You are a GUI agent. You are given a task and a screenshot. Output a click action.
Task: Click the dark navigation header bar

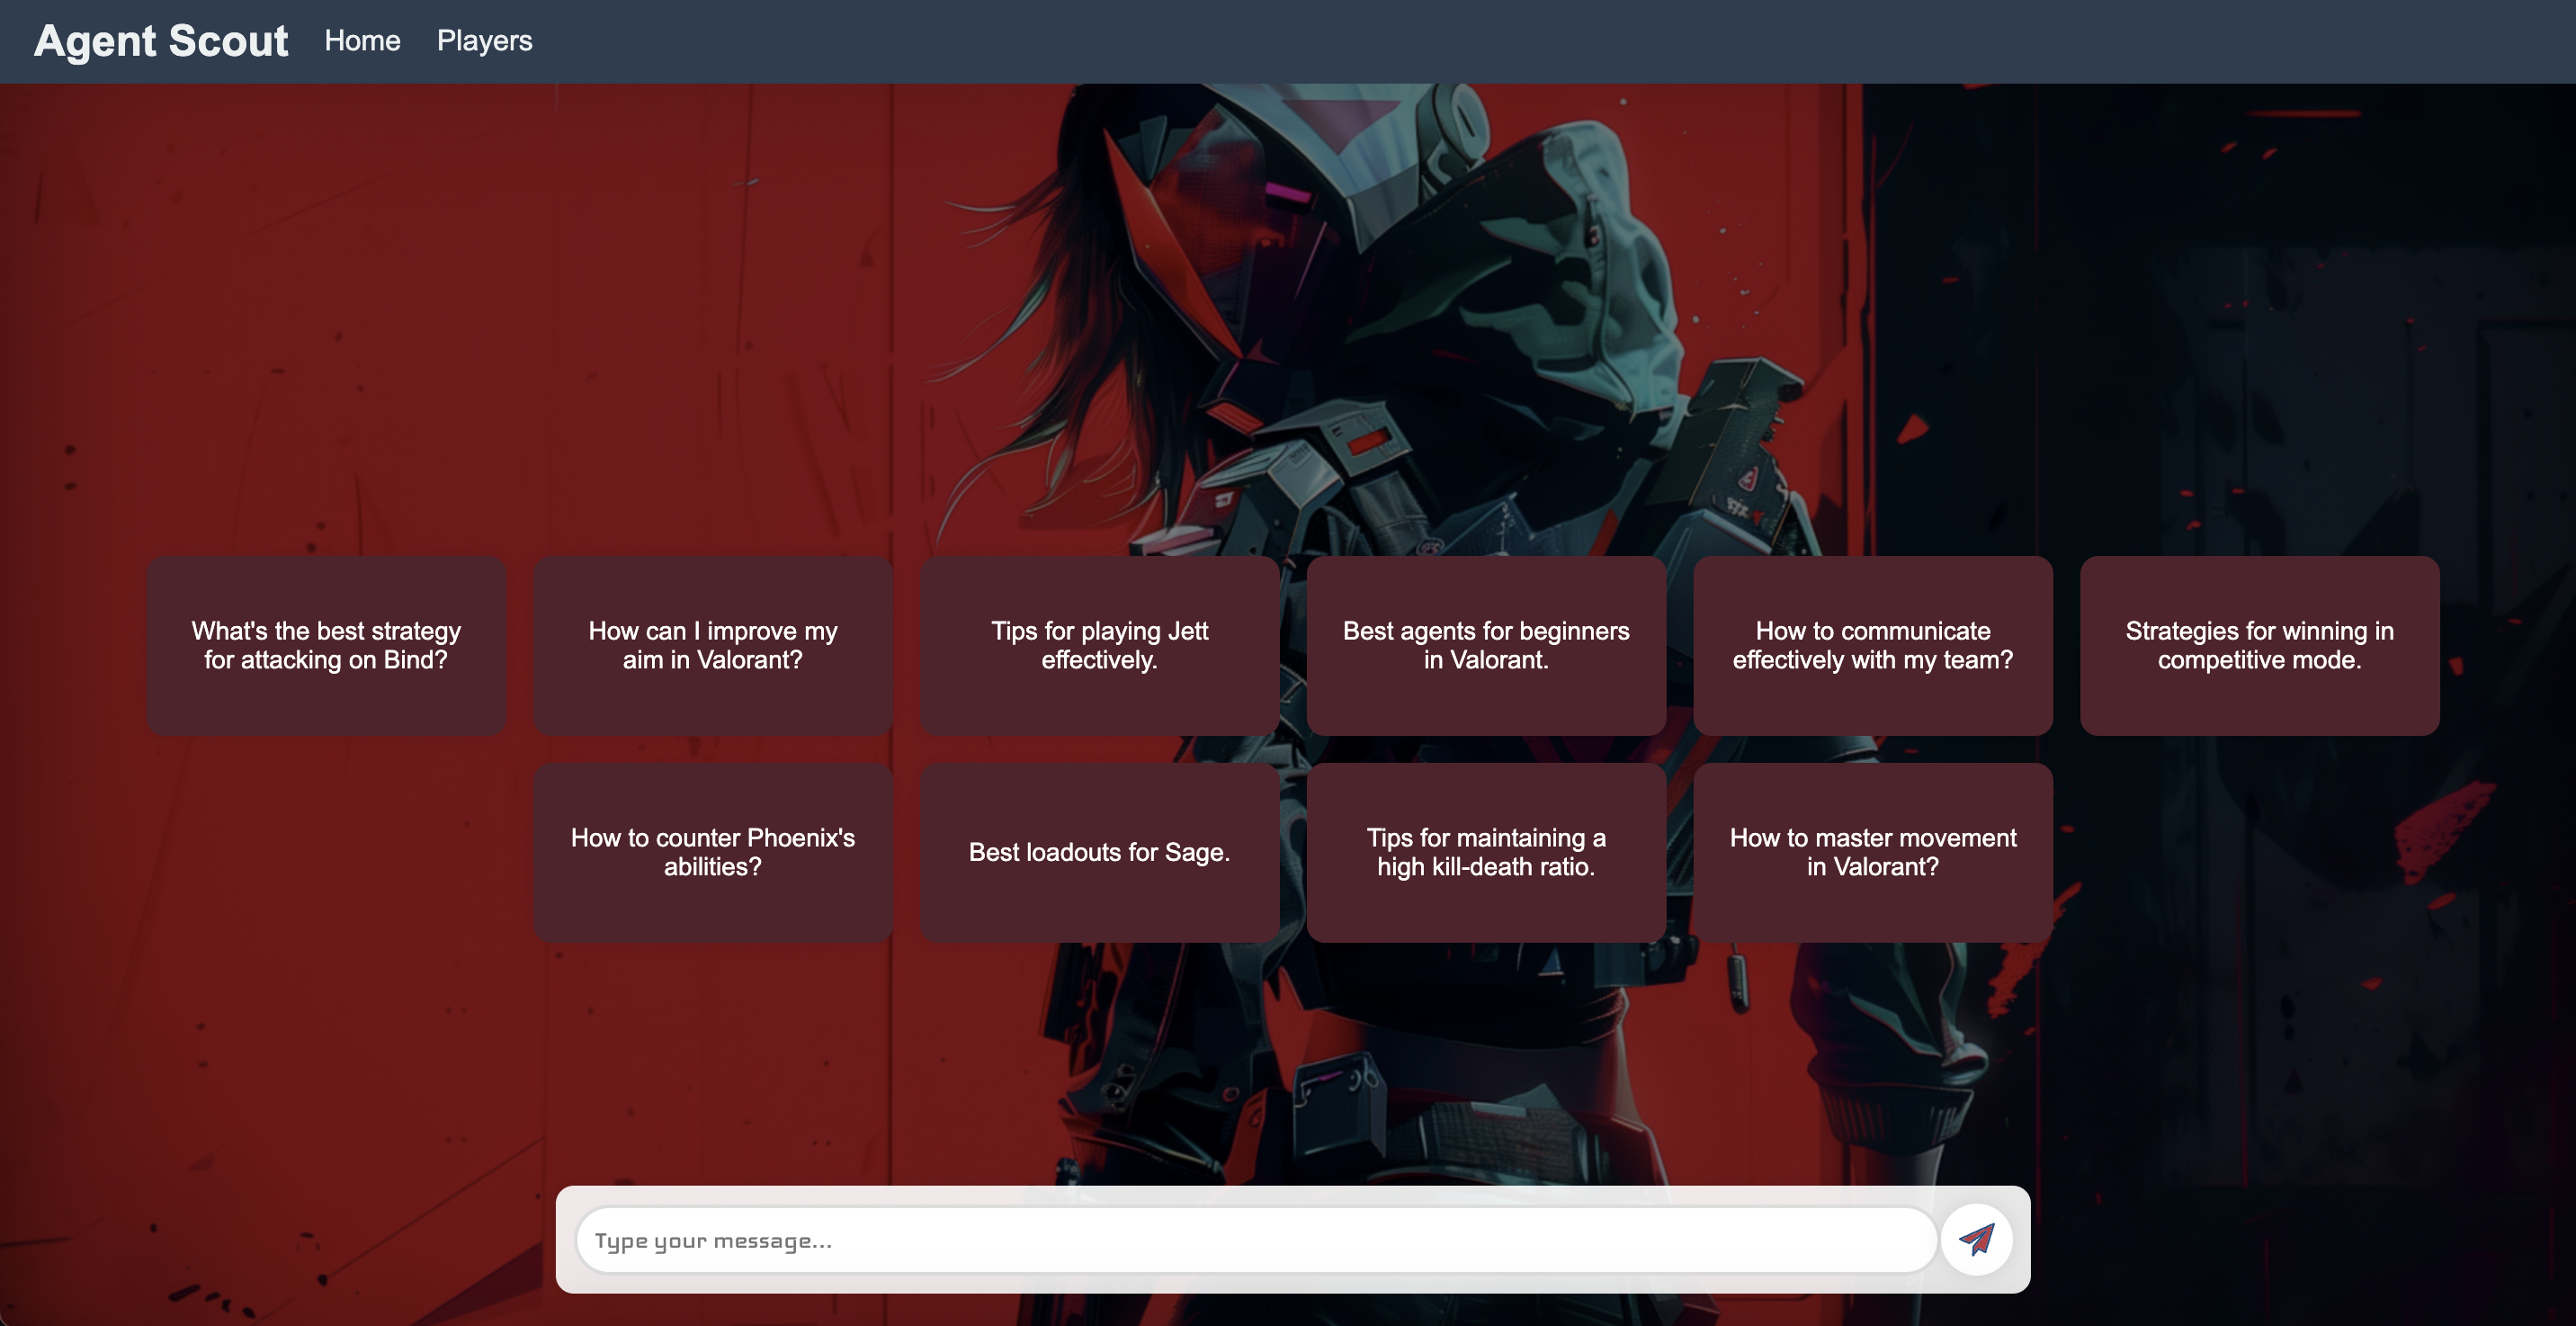point(1500,41)
